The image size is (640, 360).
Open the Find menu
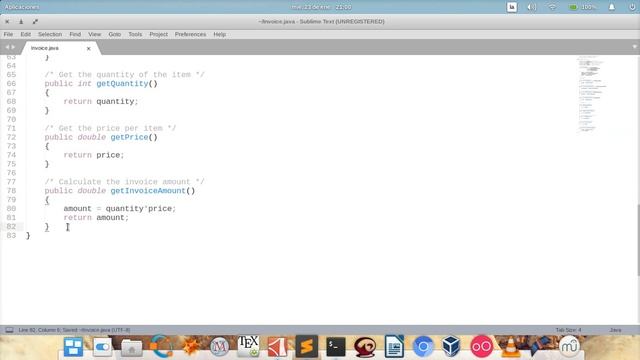75,34
